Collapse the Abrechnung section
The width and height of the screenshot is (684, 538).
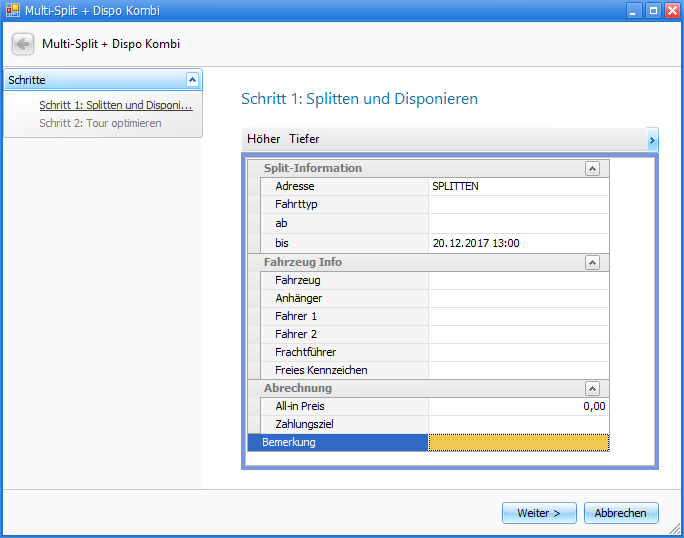tap(592, 389)
